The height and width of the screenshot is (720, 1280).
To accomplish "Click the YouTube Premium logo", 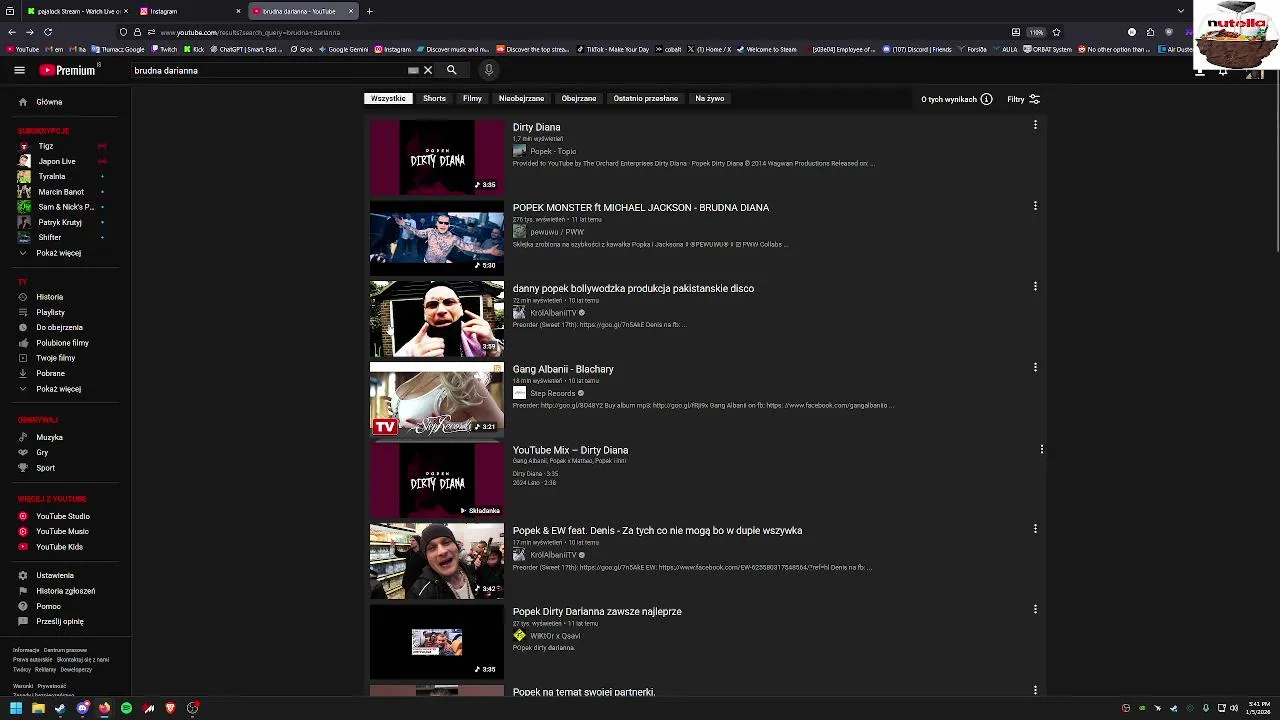I will [x=69, y=70].
